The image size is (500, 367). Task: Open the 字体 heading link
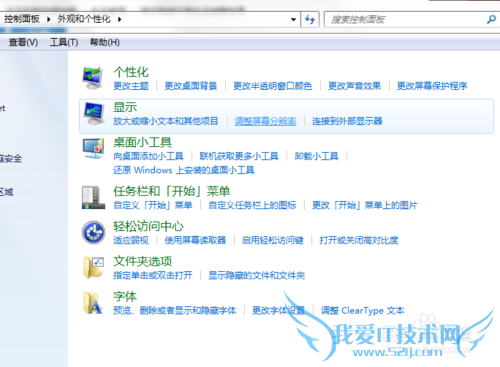click(125, 296)
